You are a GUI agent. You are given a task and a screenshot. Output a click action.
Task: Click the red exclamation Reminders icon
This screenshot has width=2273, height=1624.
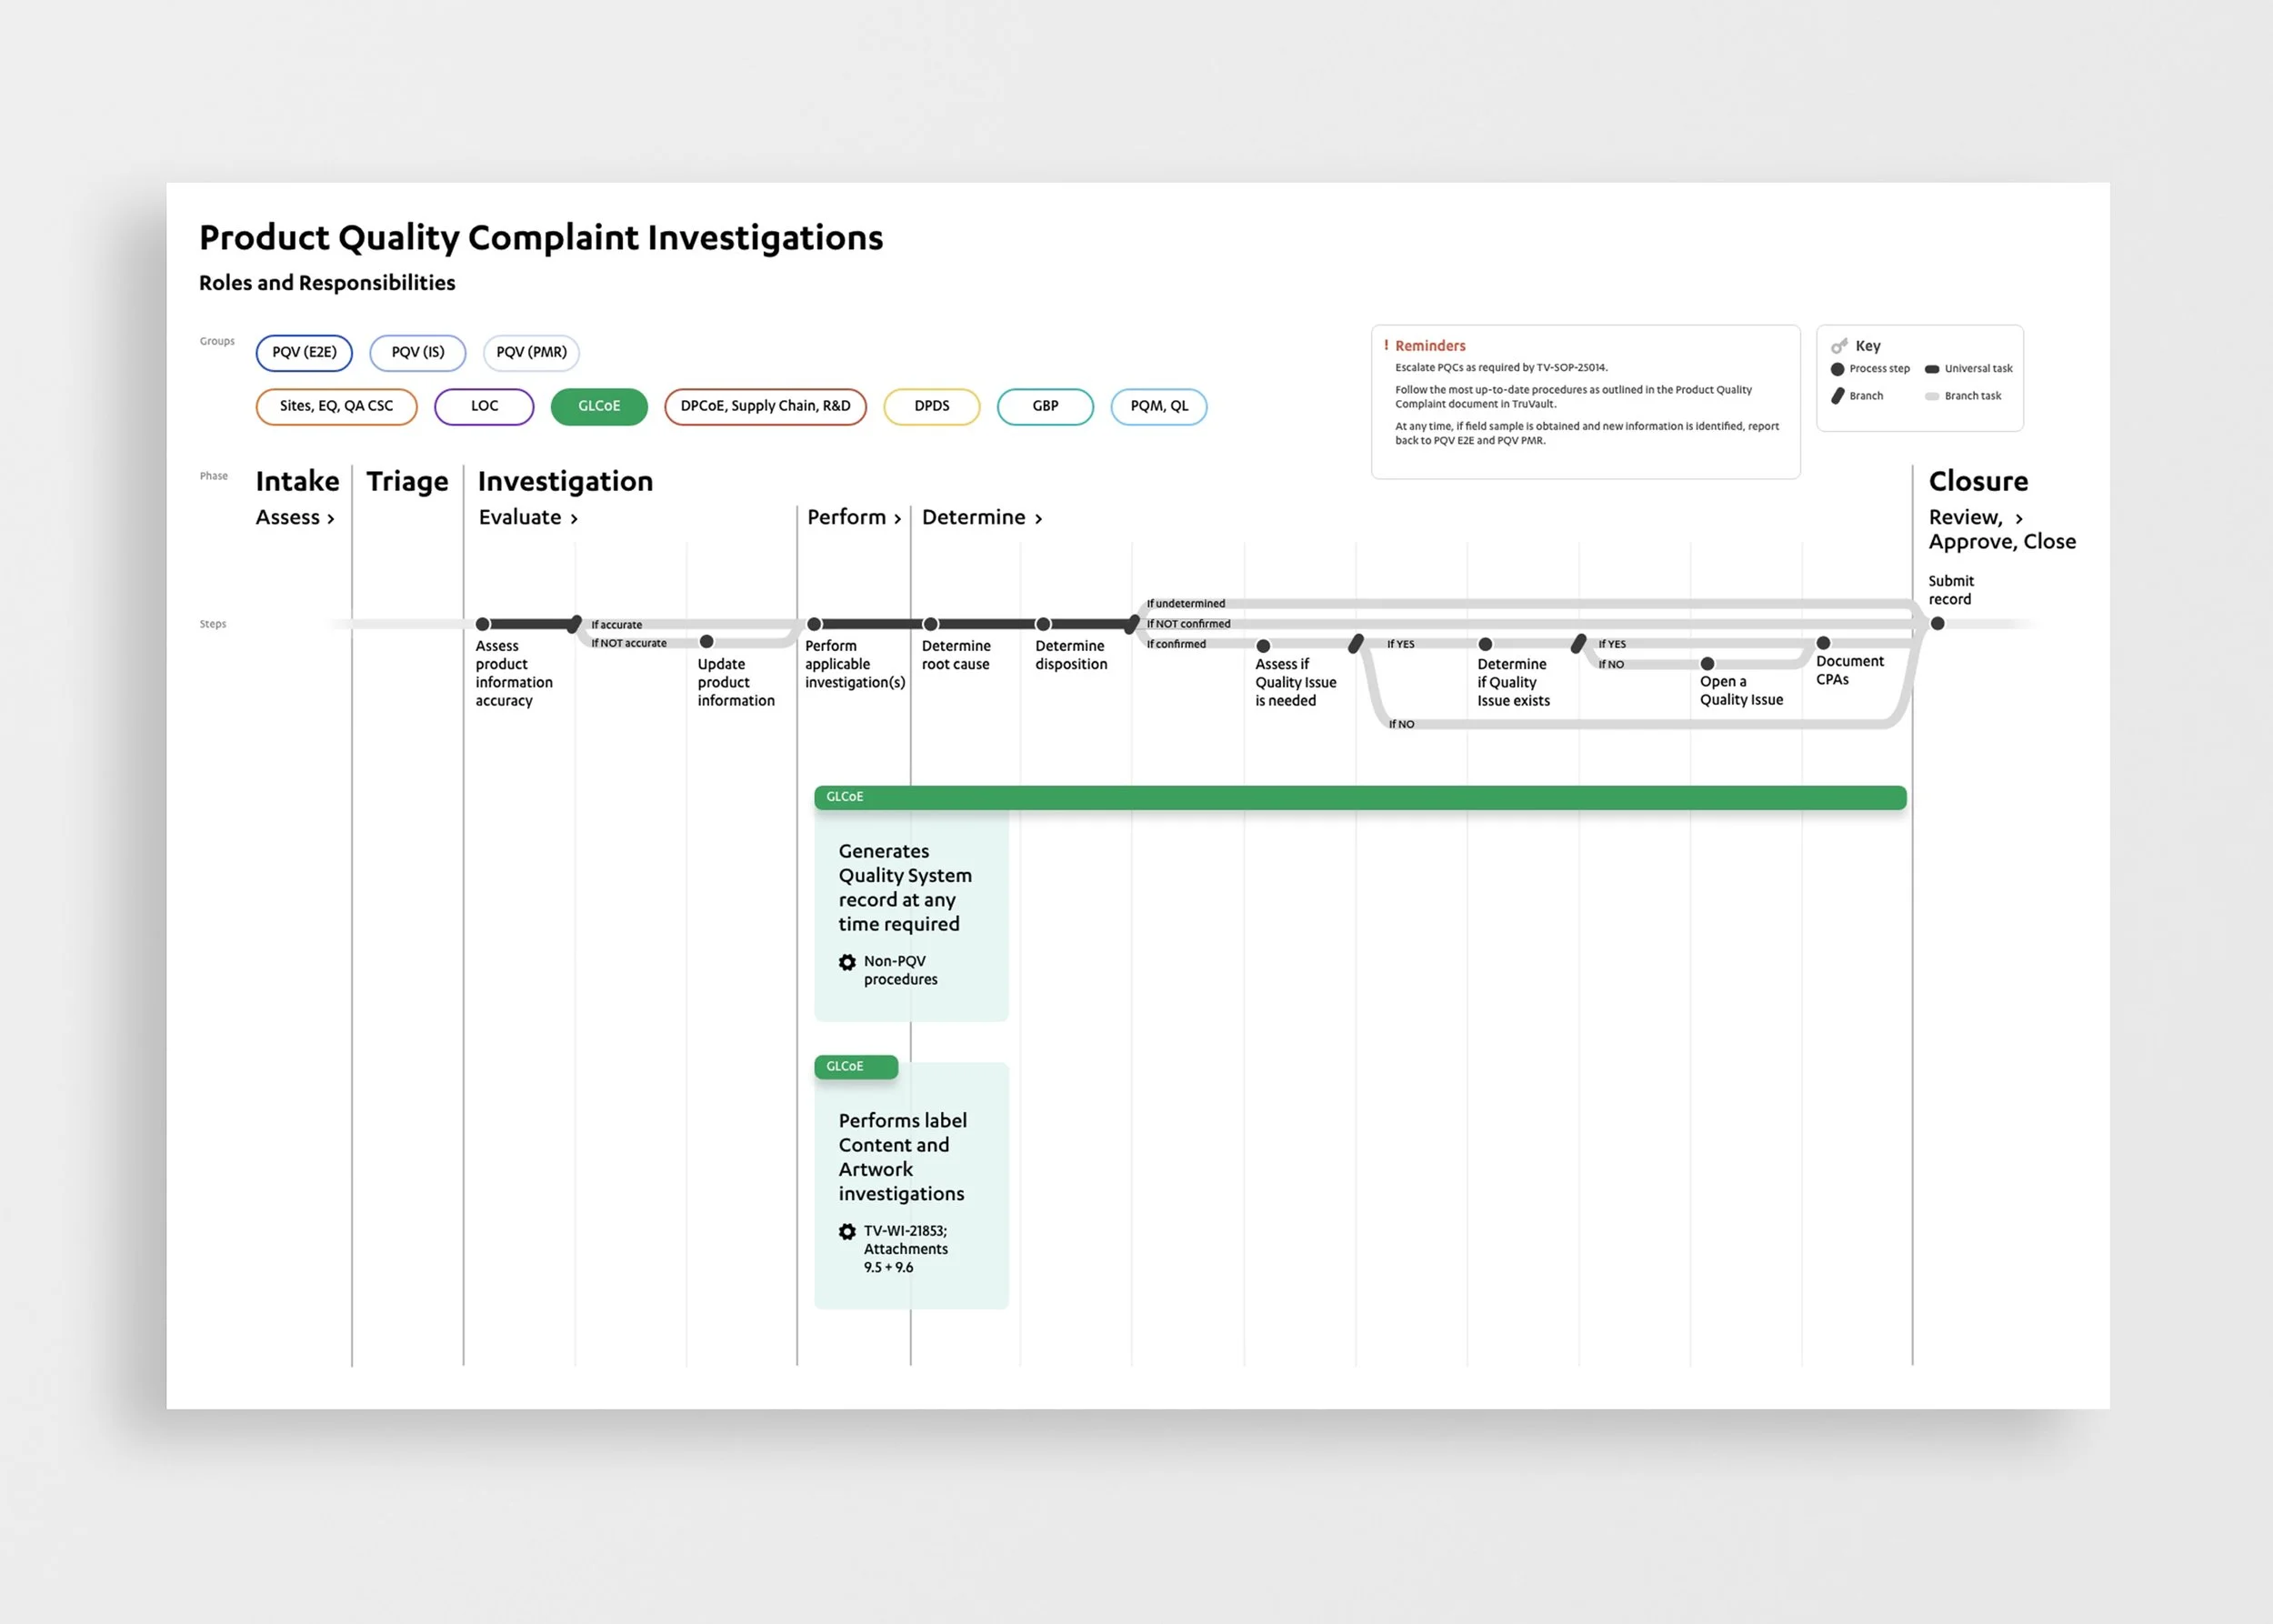point(1386,345)
